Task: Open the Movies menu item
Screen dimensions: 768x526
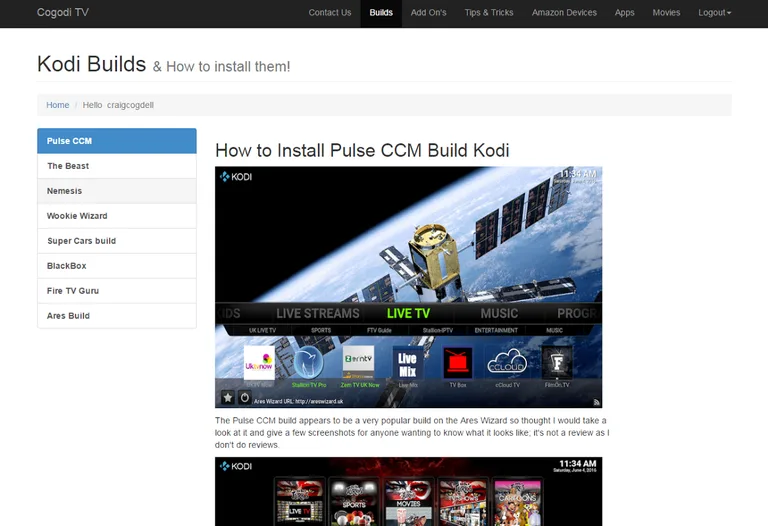Action: click(x=666, y=13)
